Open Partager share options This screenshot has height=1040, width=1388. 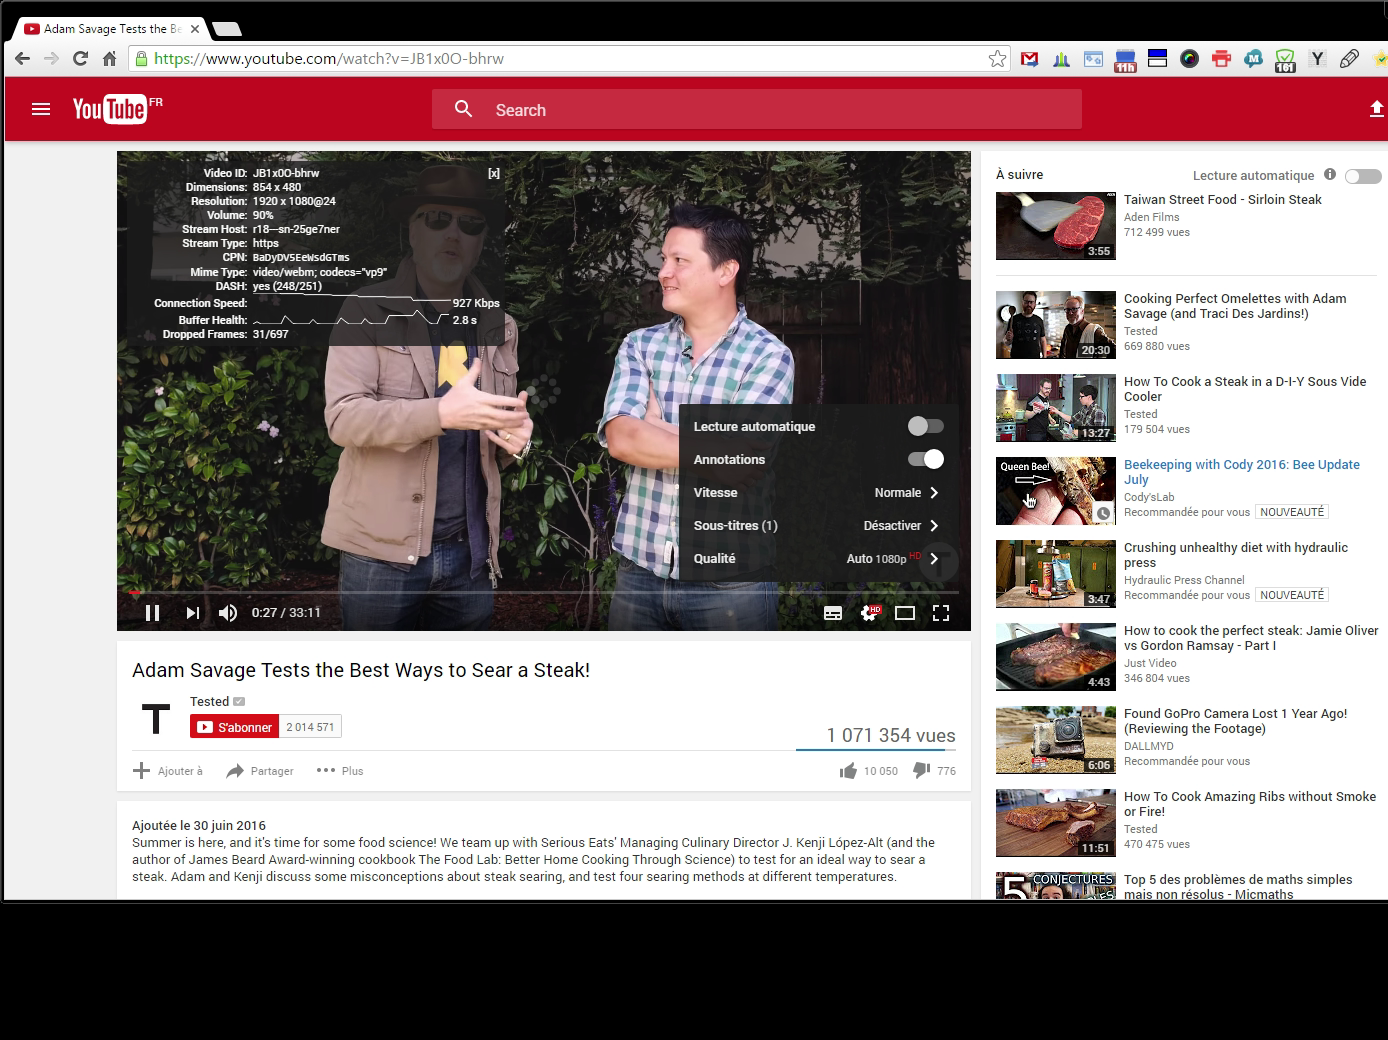point(260,771)
